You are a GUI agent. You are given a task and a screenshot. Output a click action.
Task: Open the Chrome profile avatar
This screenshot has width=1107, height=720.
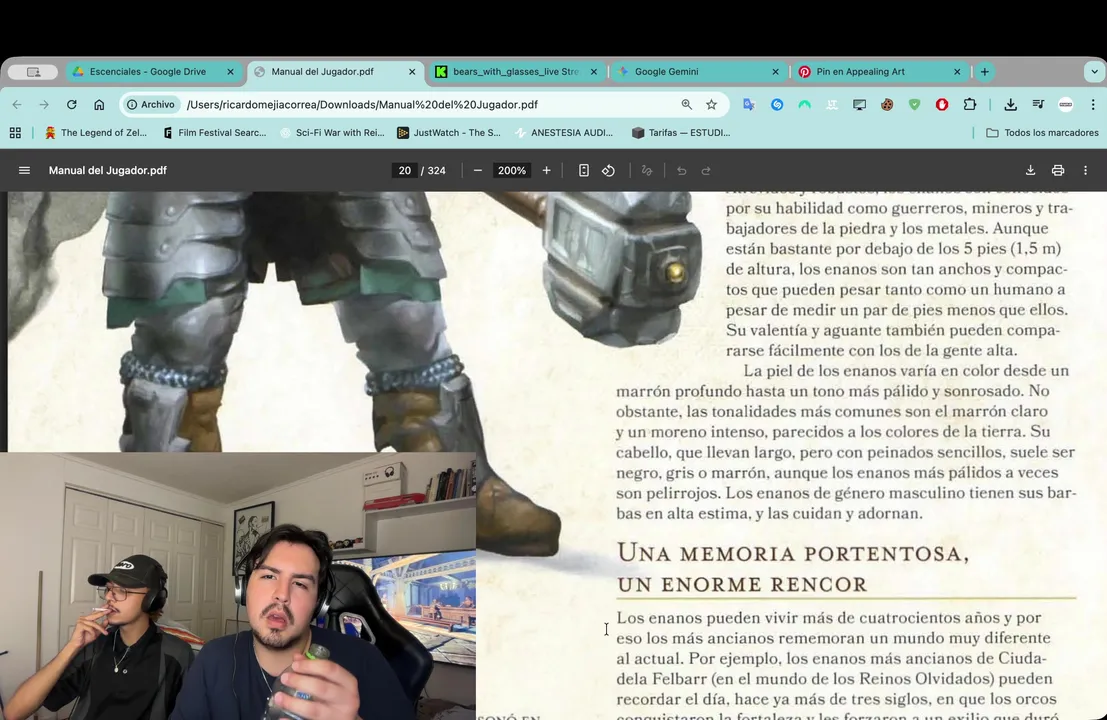(1065, 104)
